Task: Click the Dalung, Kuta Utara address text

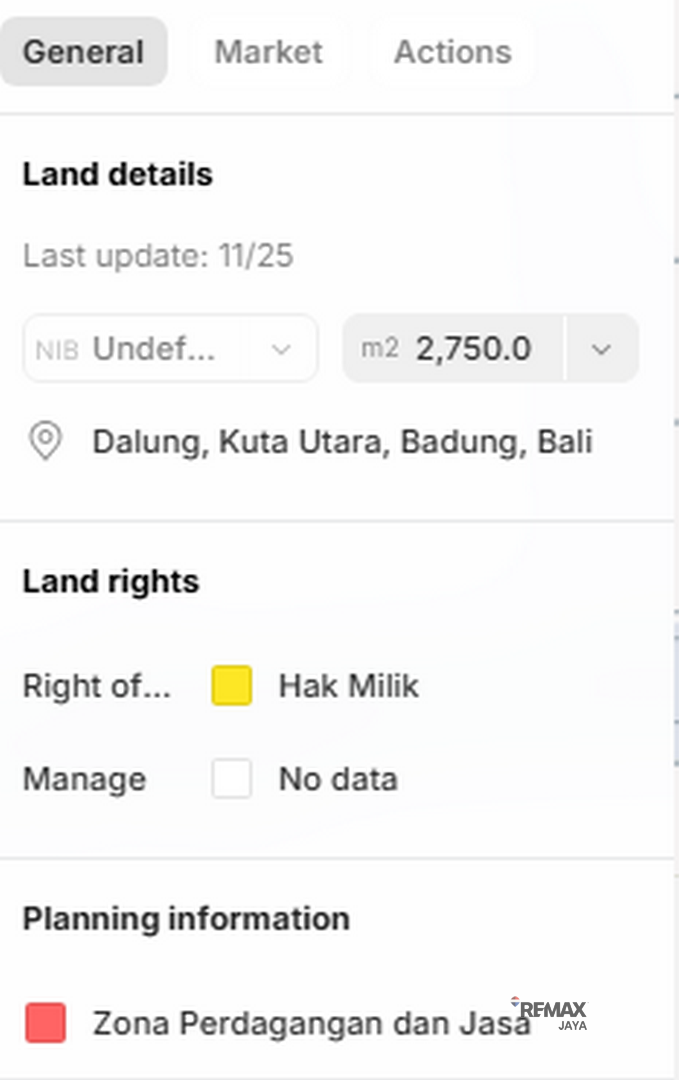Action: 342,441
